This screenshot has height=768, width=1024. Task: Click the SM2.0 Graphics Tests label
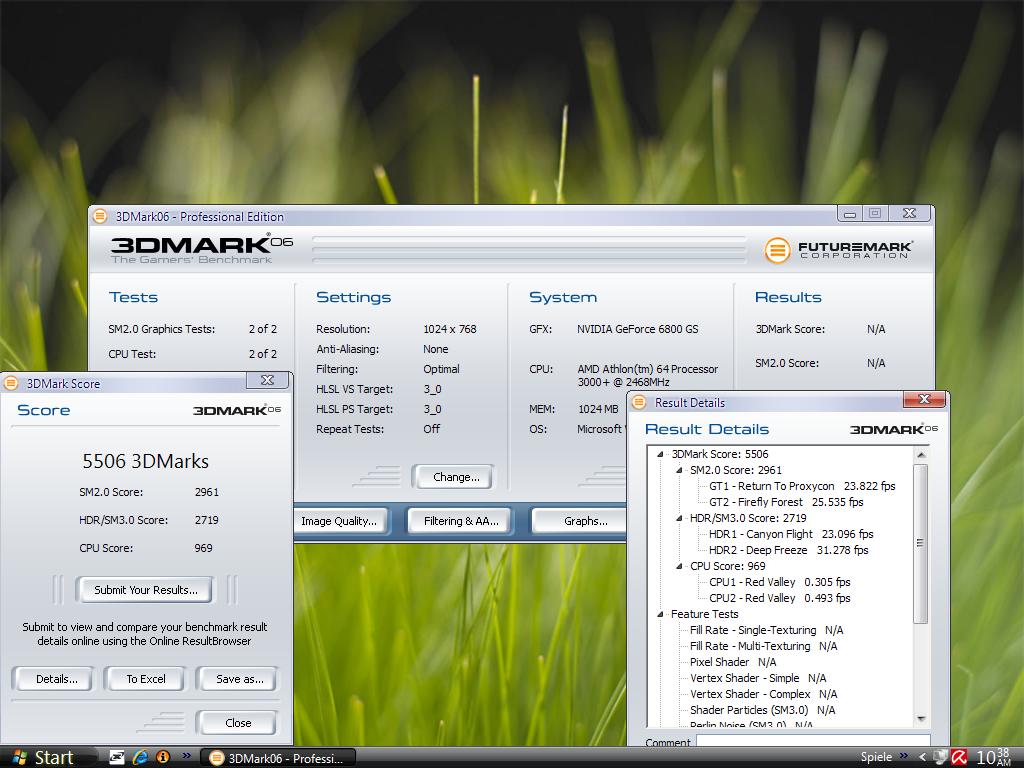click(161, 329)
